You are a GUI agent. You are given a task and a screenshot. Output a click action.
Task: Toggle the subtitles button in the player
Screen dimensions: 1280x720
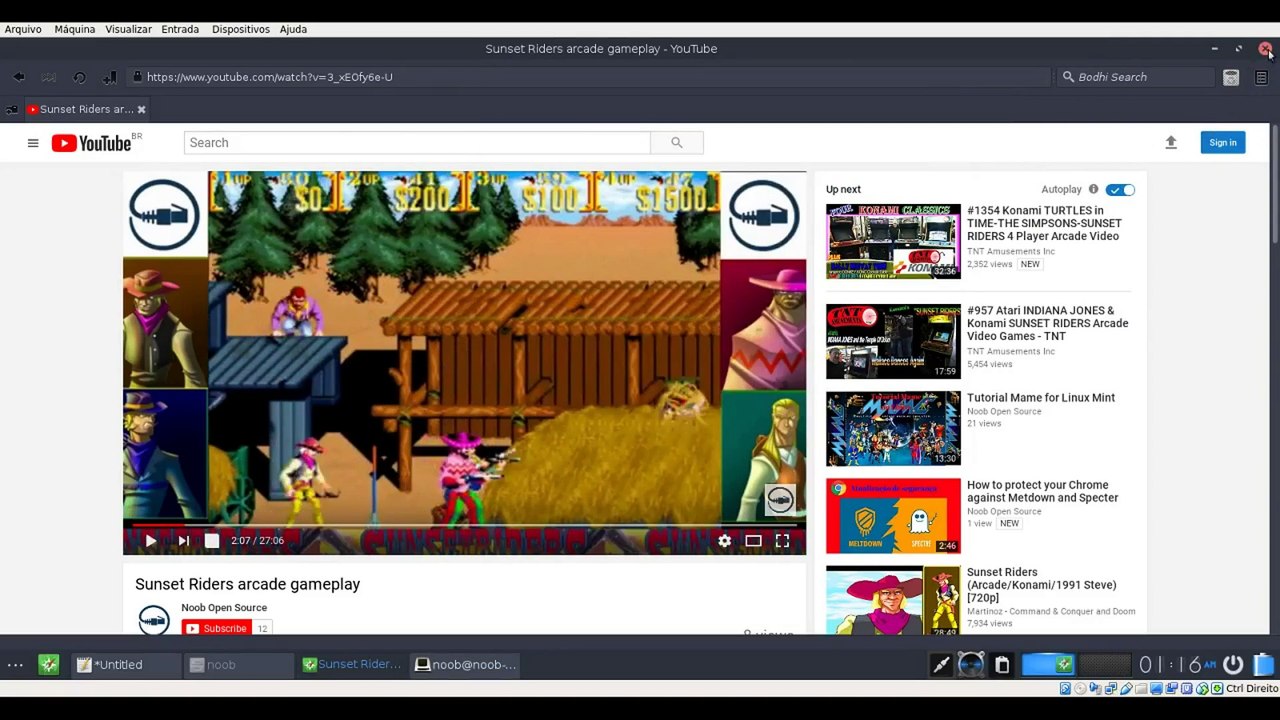point(212,541)
